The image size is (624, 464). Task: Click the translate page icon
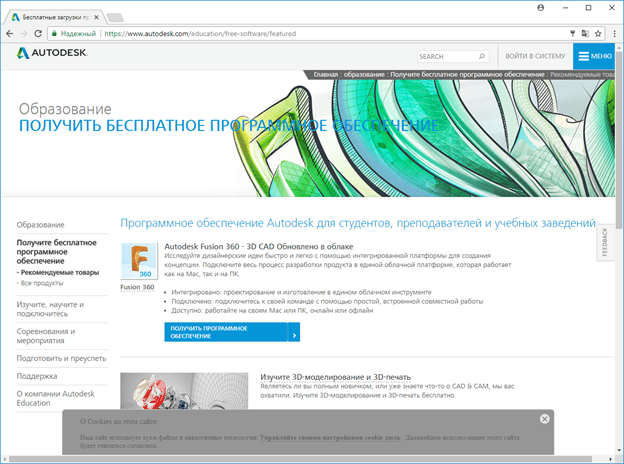tap(585, 34)
